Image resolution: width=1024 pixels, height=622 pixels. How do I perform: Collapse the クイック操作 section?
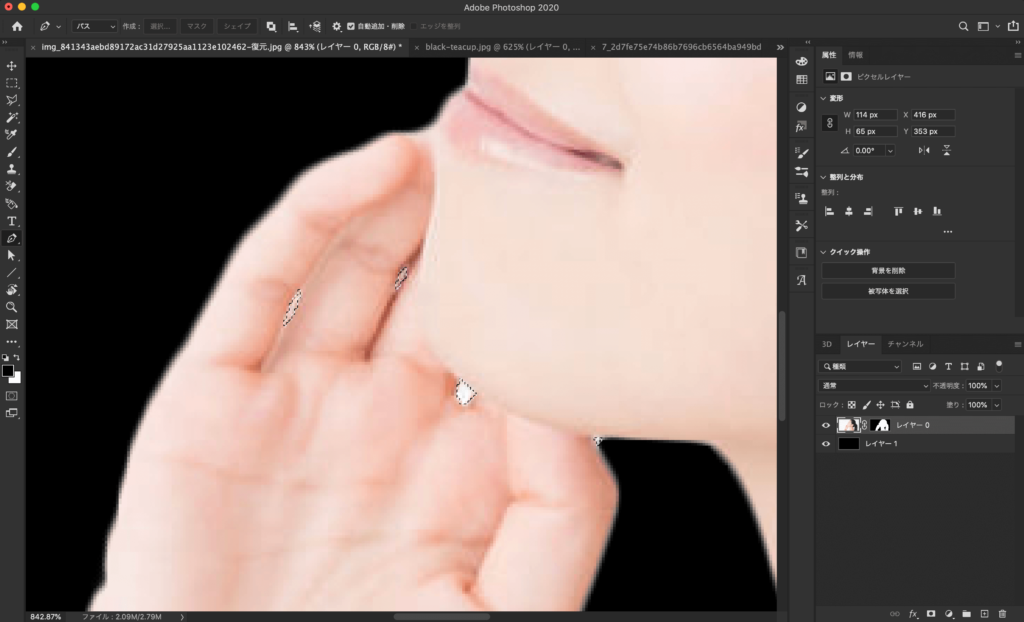tap(823, 252)
